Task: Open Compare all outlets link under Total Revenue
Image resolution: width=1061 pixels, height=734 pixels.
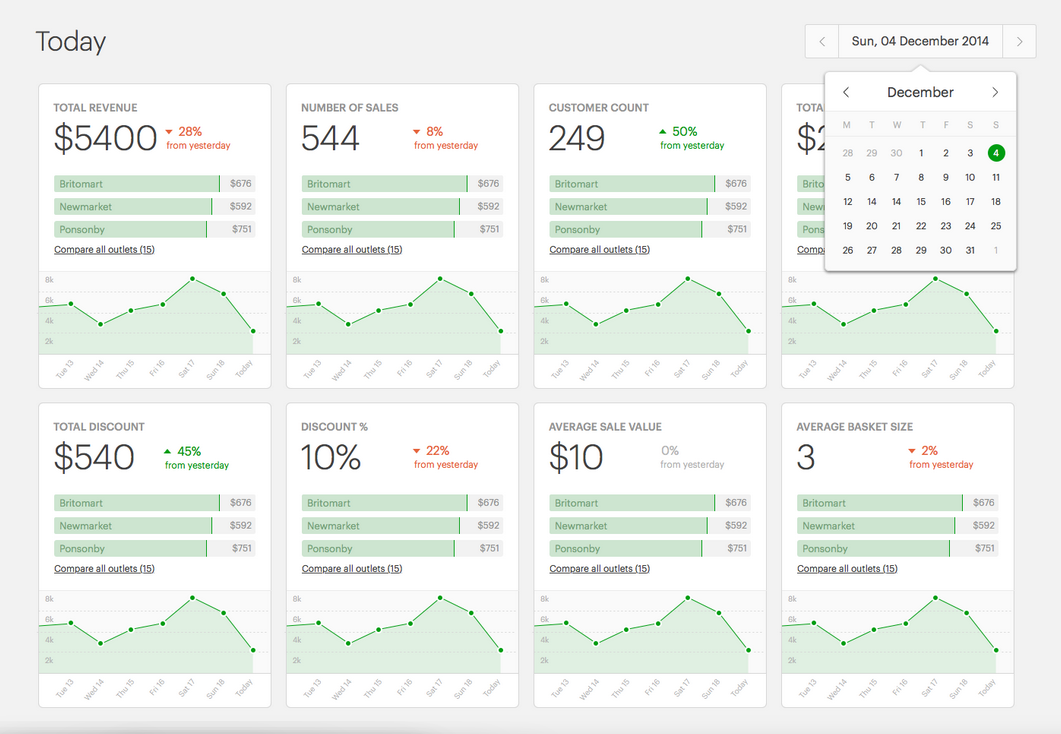Action: click(104, 250)
